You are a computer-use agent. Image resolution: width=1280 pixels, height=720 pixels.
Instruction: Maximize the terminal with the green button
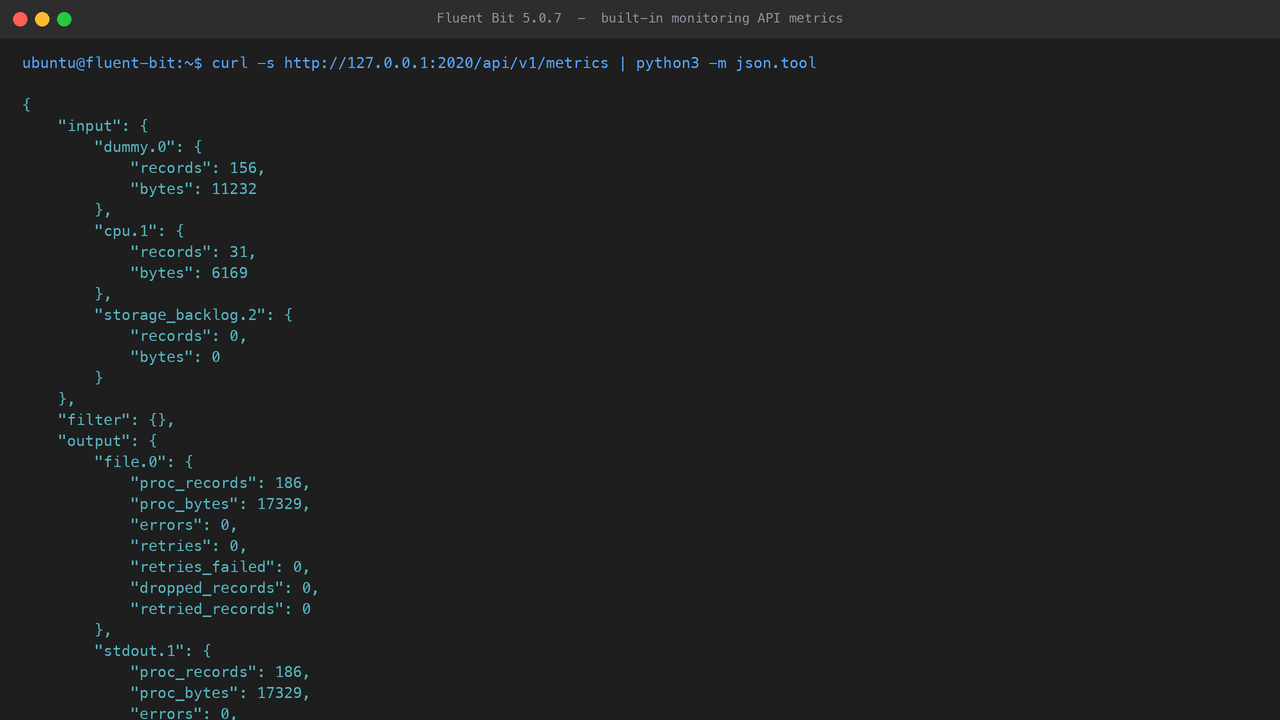point(64,19)
